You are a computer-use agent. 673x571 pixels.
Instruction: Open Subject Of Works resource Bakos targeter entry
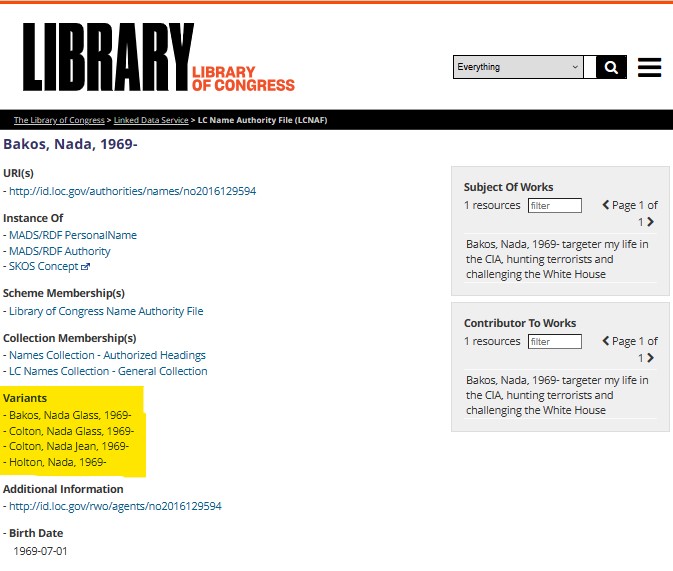(x=557, y=259)
